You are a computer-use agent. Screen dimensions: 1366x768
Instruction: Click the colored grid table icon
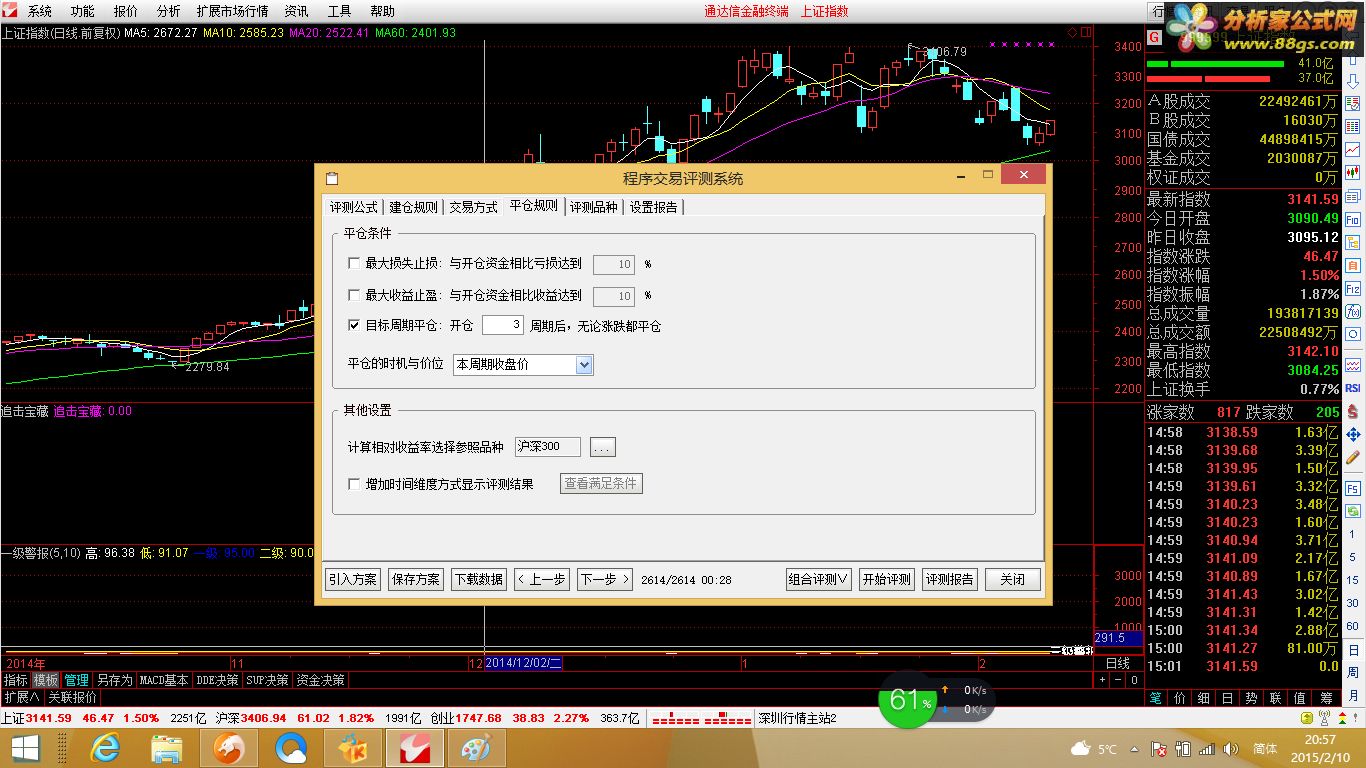1353,126
